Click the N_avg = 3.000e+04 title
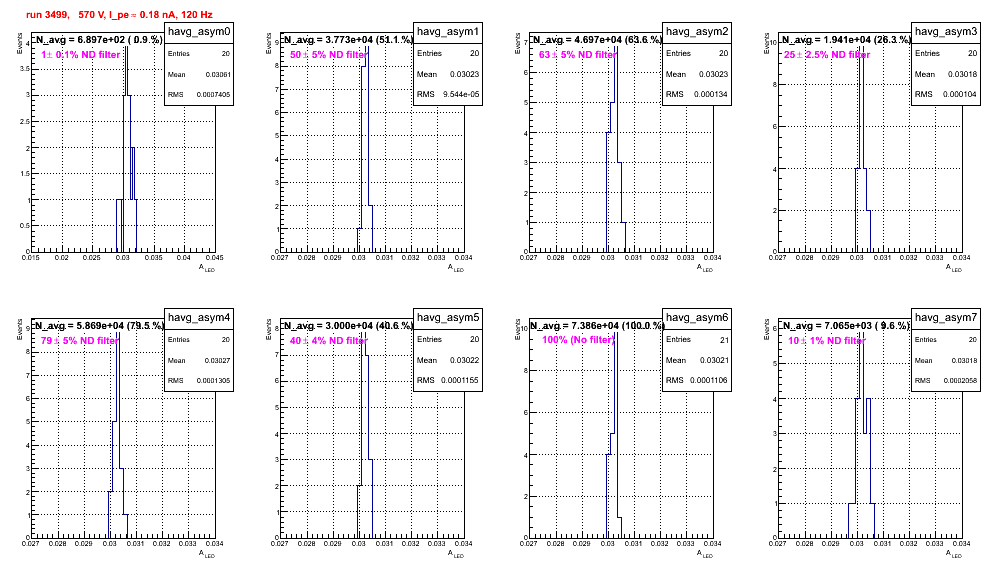996x572 pixels. 348,326
